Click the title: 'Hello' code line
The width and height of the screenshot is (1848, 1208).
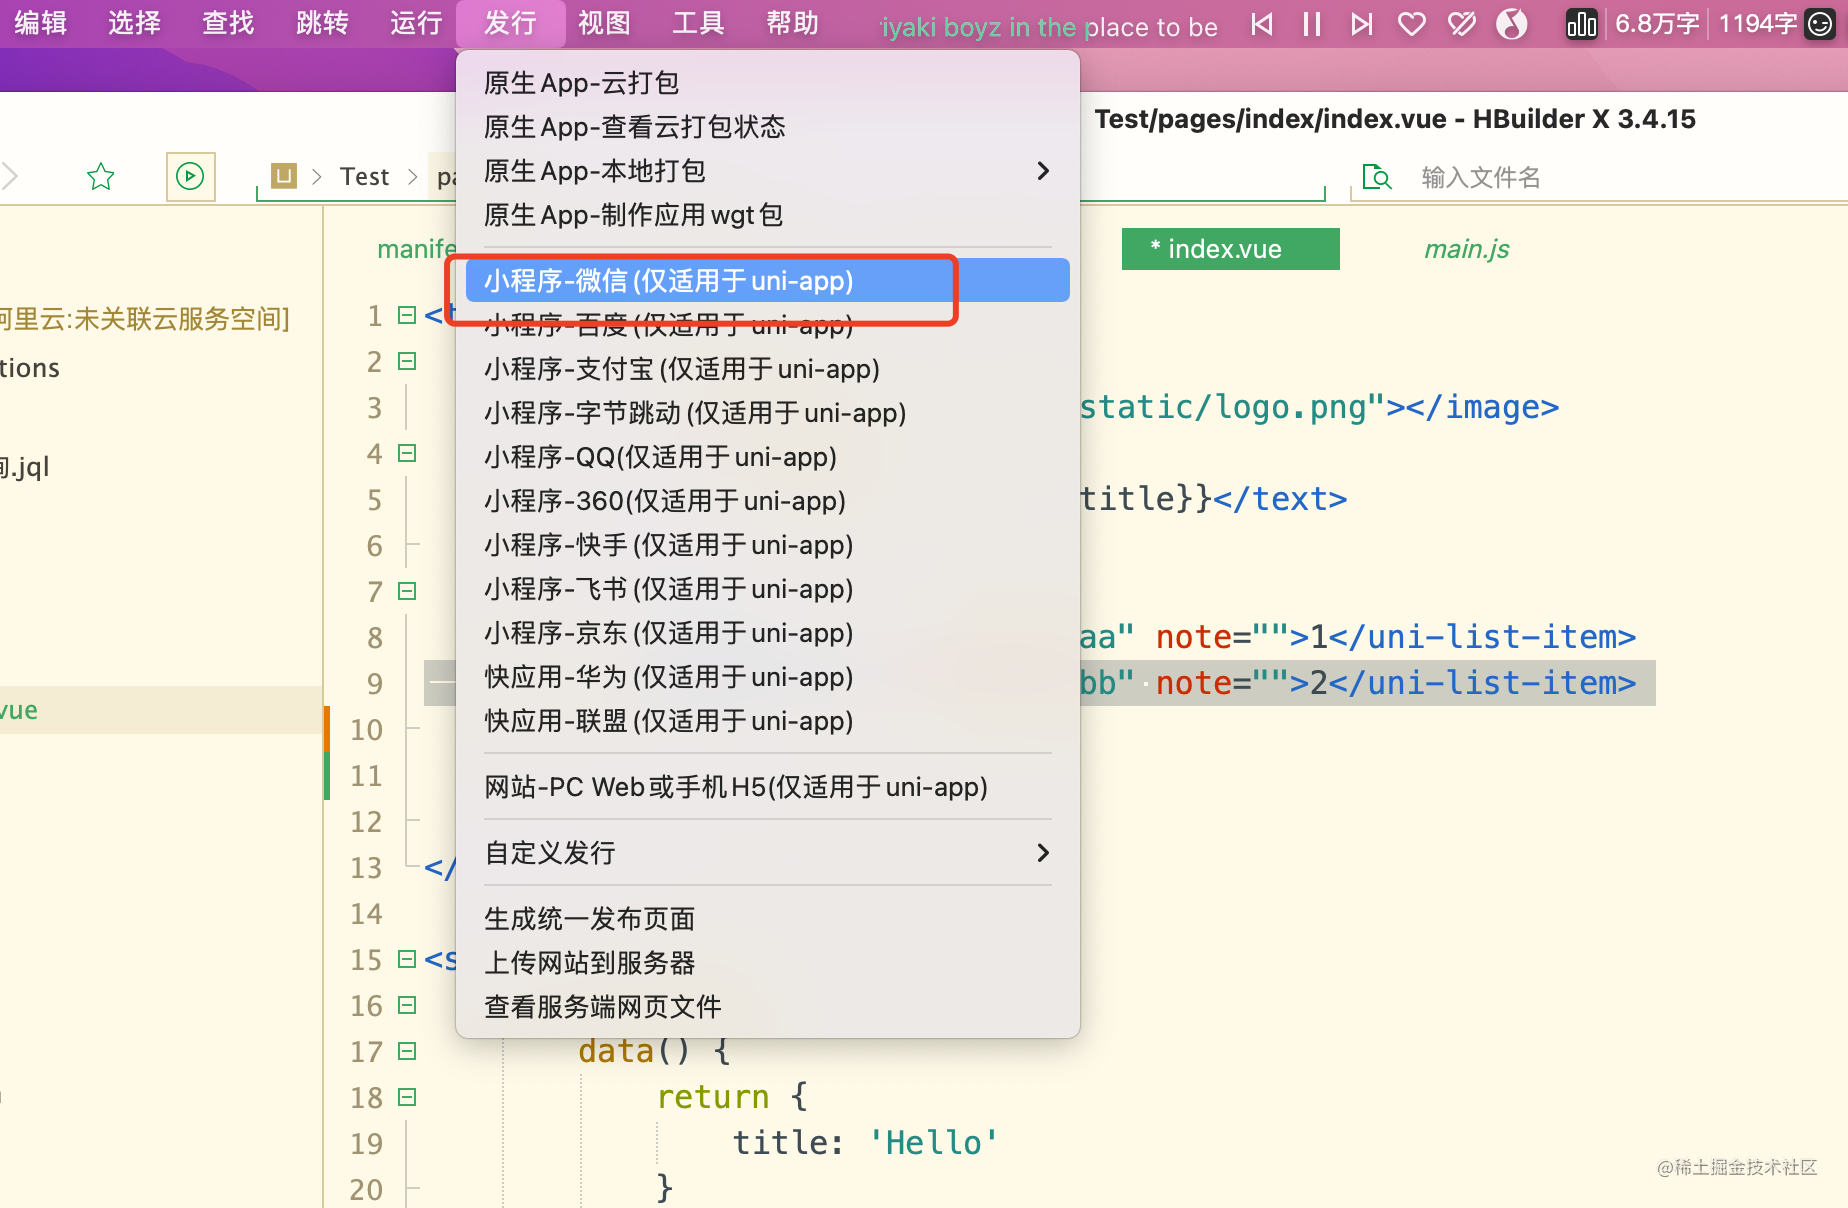pyautogui.click(x=865, y=1142)
